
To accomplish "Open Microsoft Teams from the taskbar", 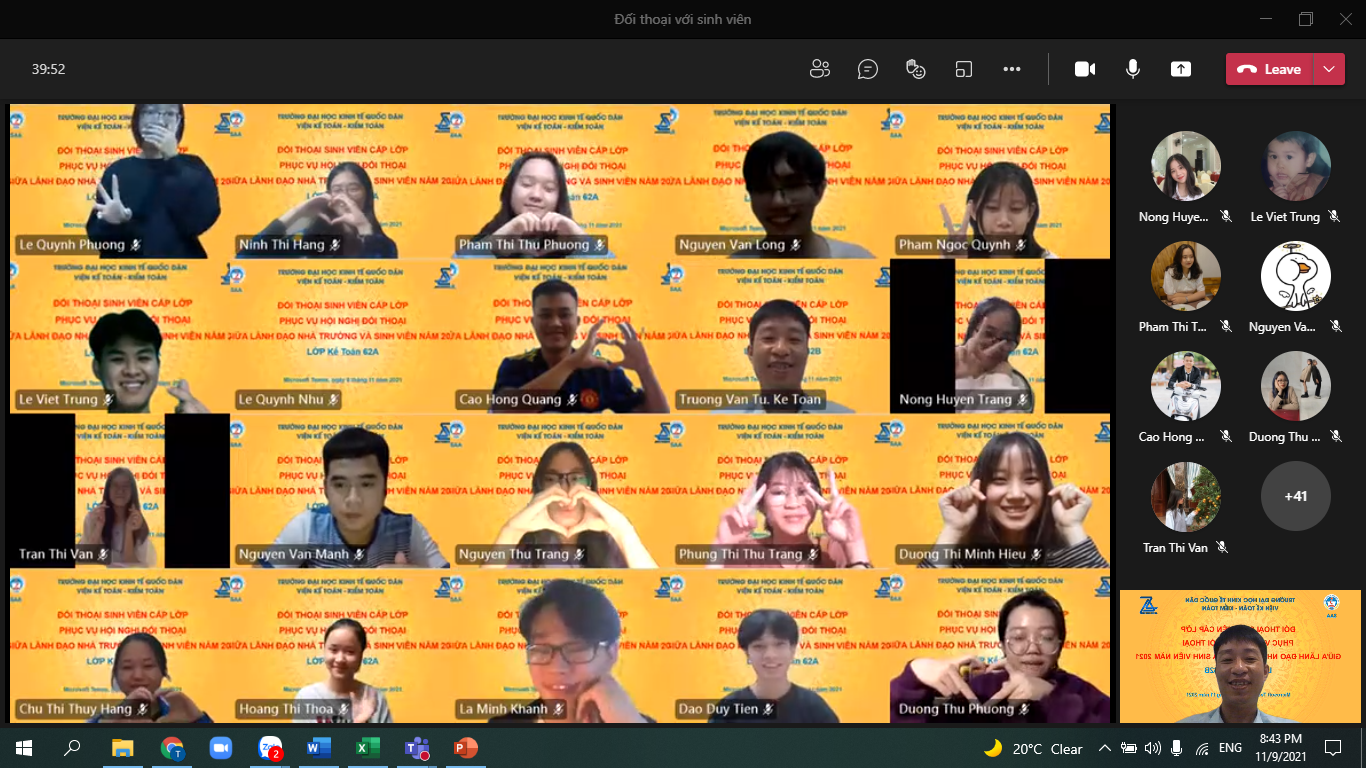I will pos(416,747).
